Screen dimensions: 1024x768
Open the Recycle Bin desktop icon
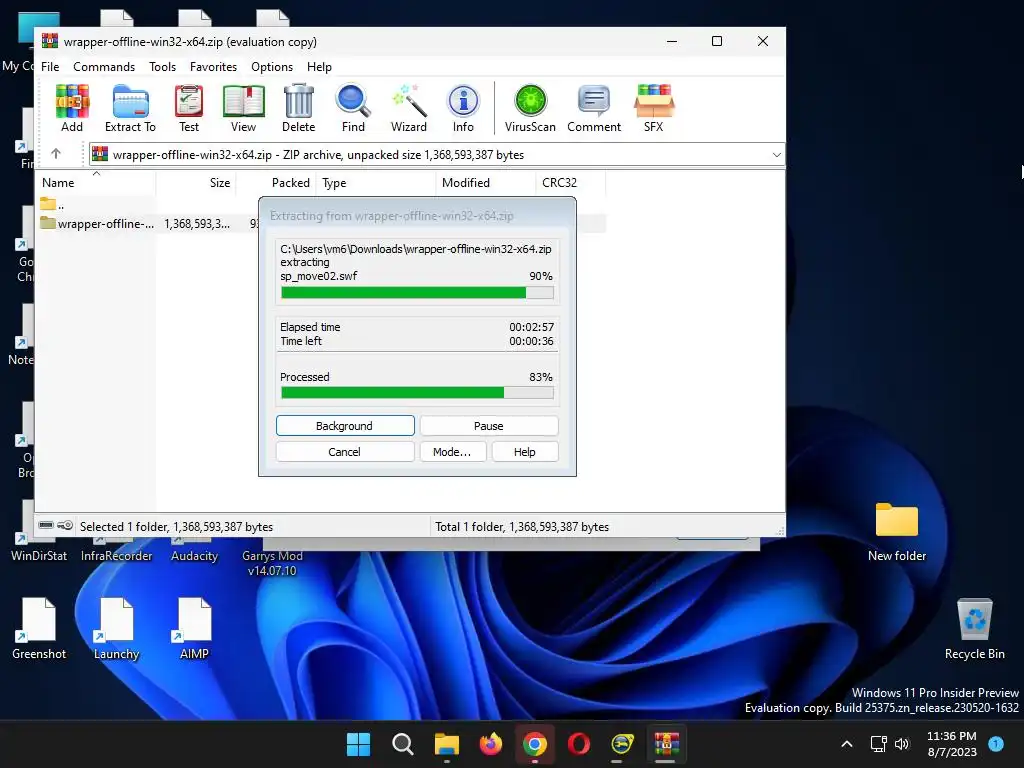(974, 628)
